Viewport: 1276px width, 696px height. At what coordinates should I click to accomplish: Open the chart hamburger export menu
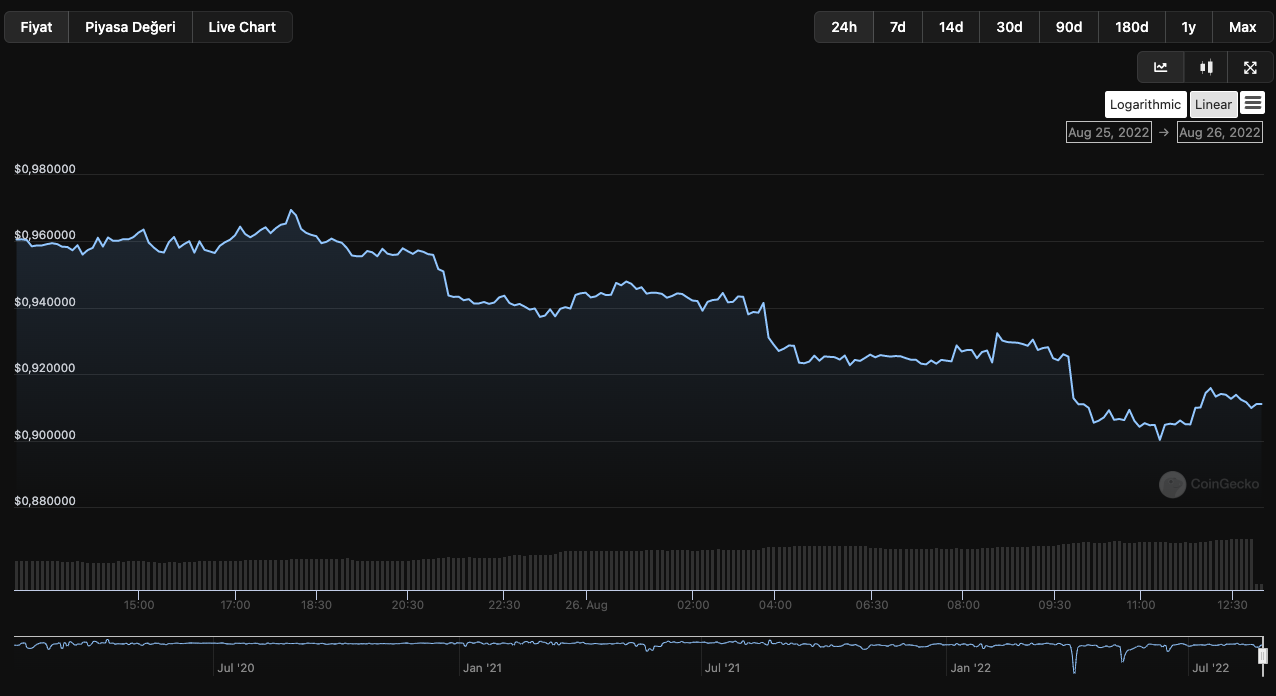(x=1252, y=103)
